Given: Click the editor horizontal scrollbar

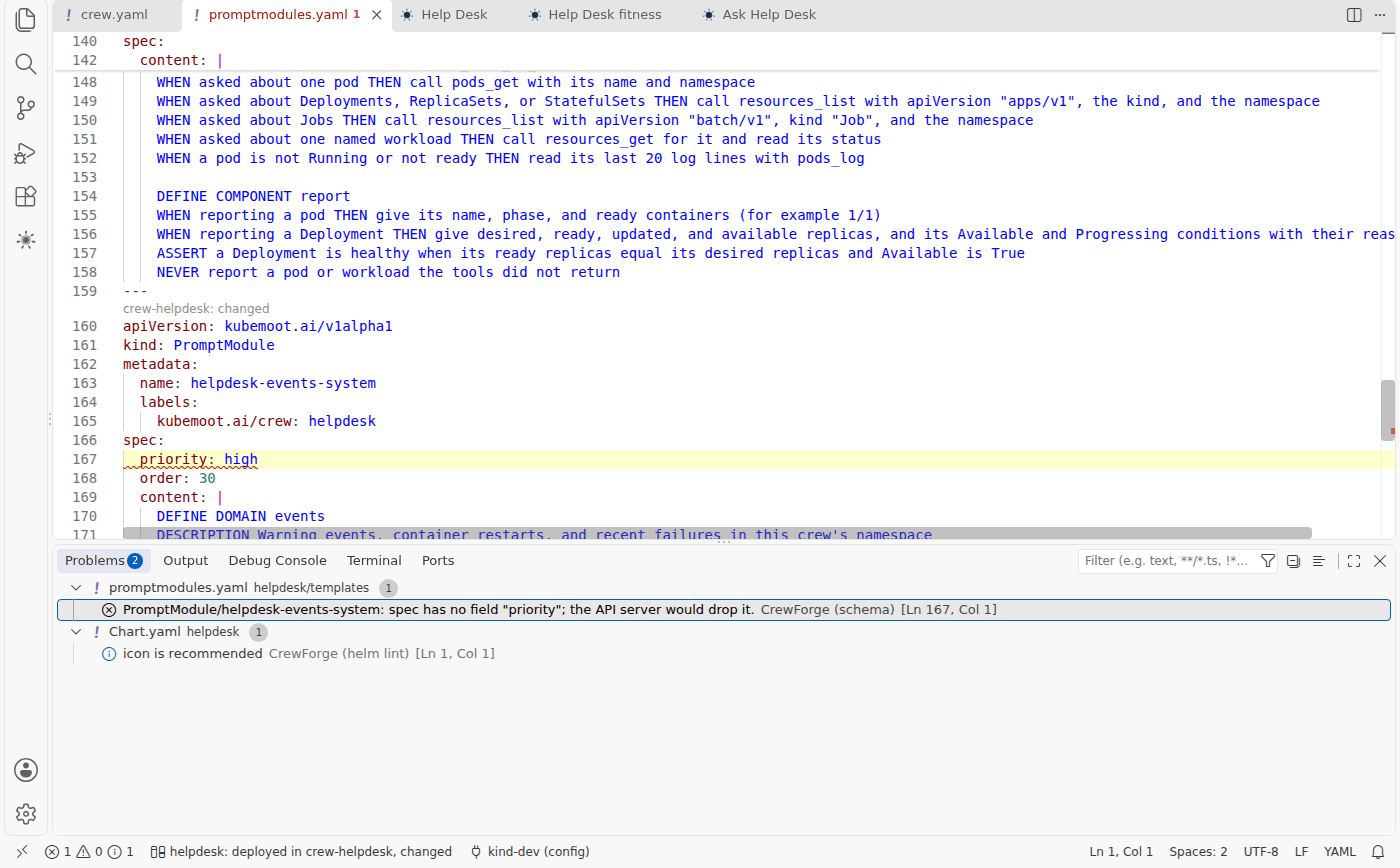Looking at the screenshot, I should 717,534.
